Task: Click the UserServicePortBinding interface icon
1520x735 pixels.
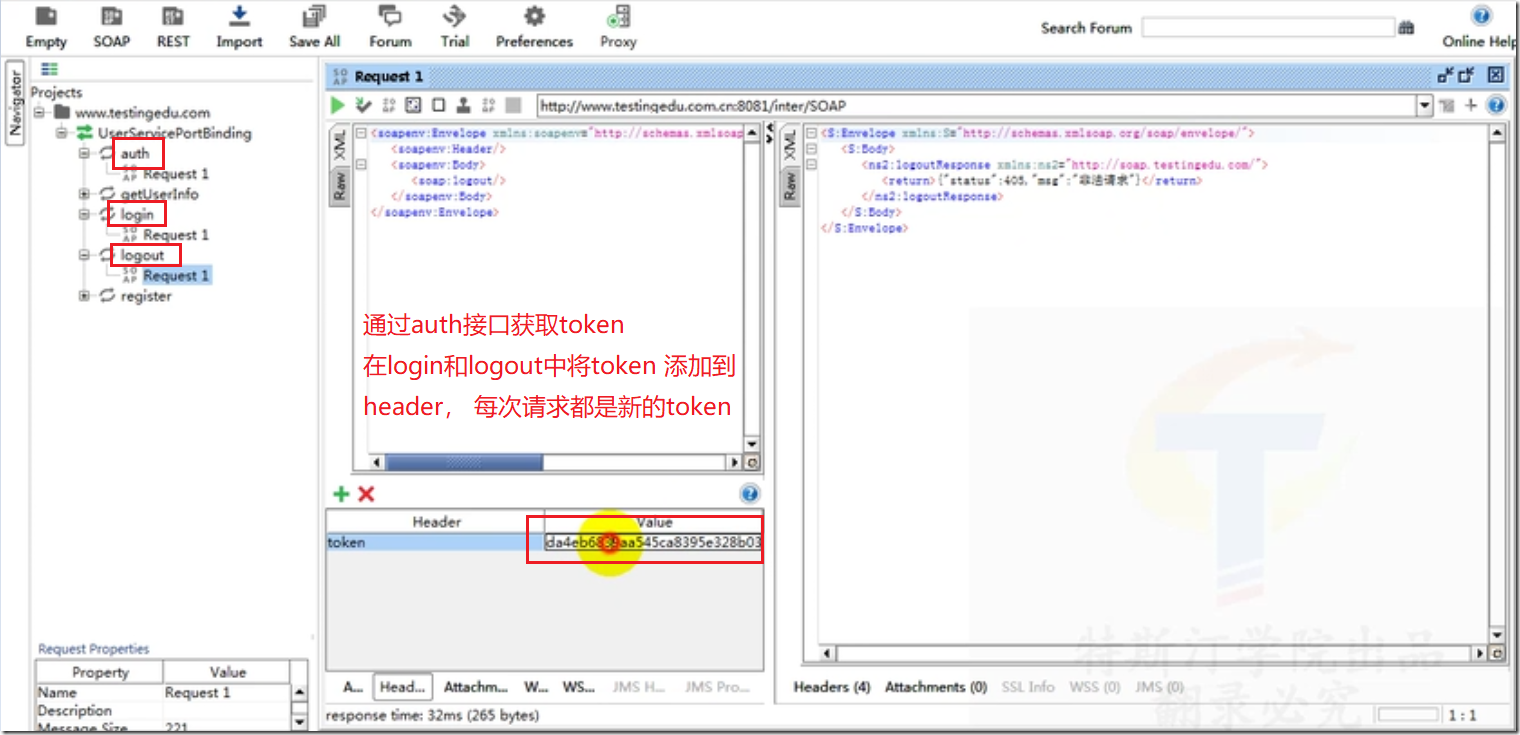Action: (x=85, y=133)
